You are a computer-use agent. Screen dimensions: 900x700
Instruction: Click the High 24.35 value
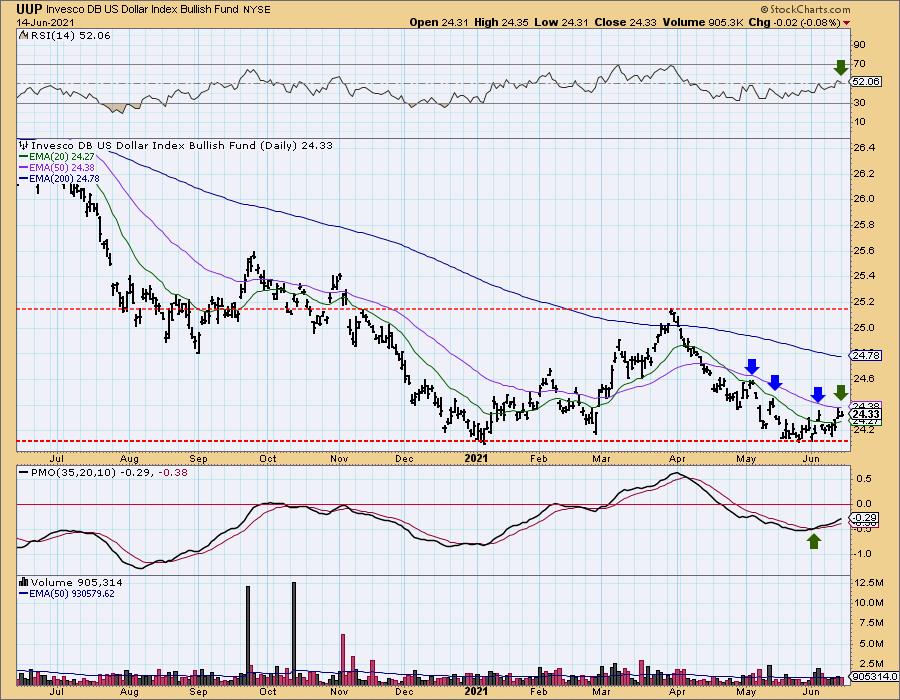point(501,22)
